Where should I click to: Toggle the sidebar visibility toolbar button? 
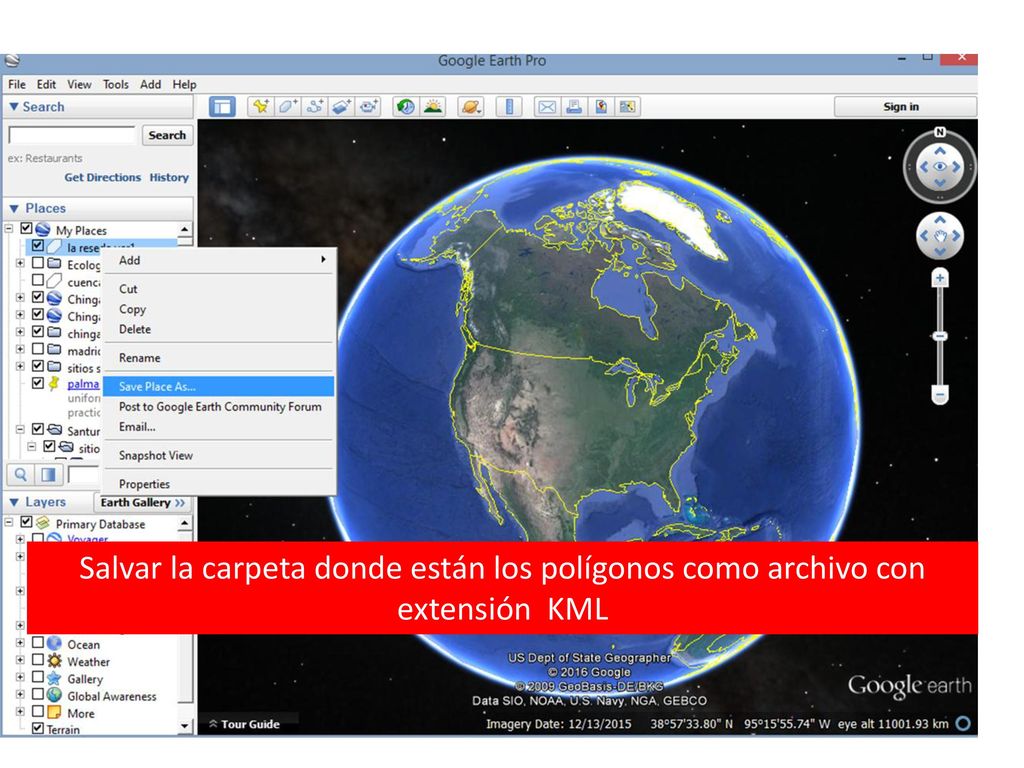point(222,106)
